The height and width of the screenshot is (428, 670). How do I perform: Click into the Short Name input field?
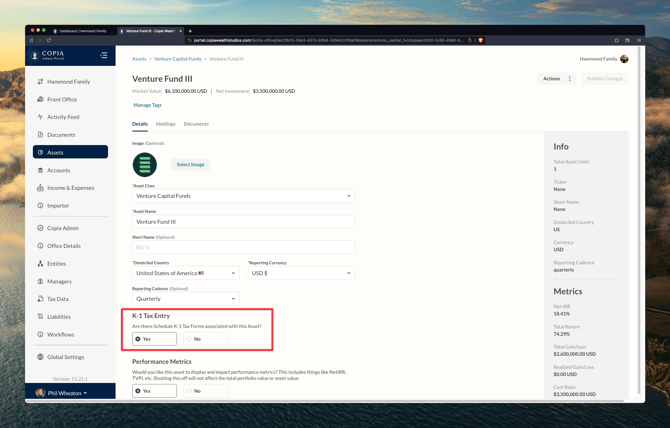click(x=243, y=247)
